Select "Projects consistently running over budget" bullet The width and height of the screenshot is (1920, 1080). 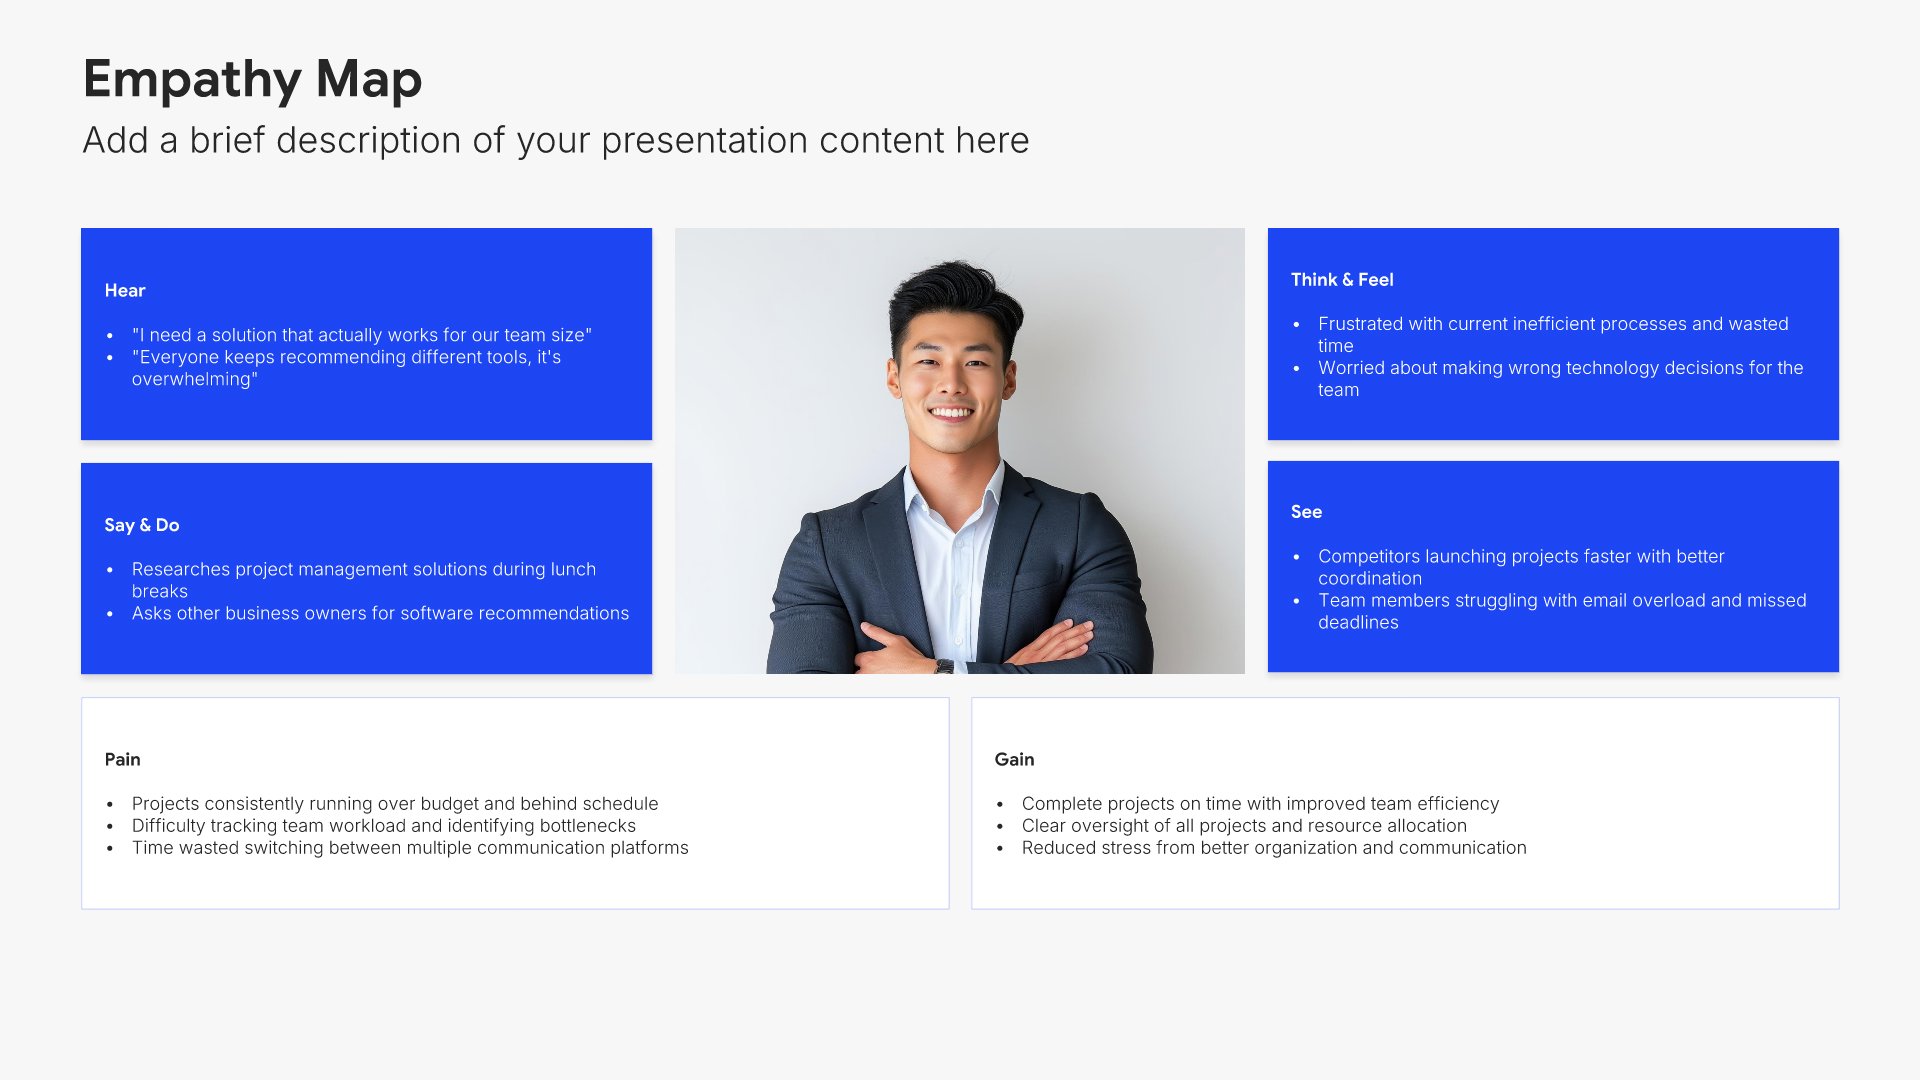[x=395, y=804]
